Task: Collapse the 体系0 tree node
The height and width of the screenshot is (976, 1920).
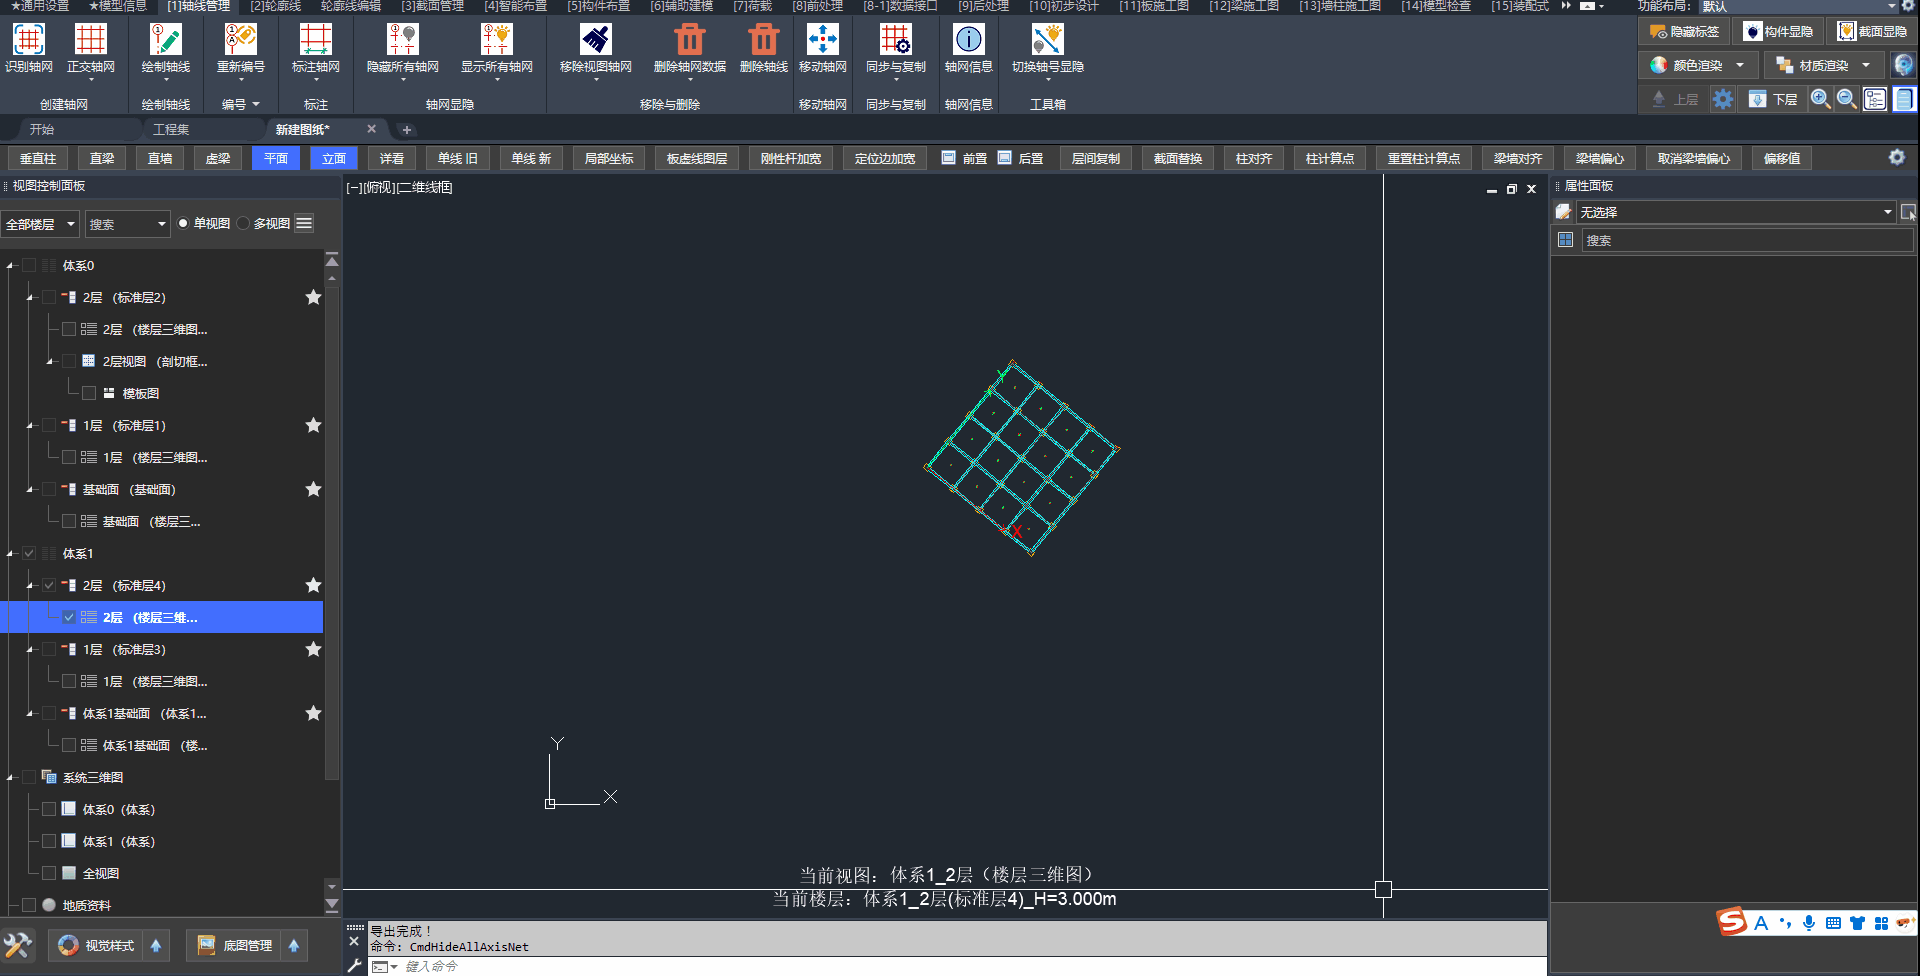Action: coord(10,266)
